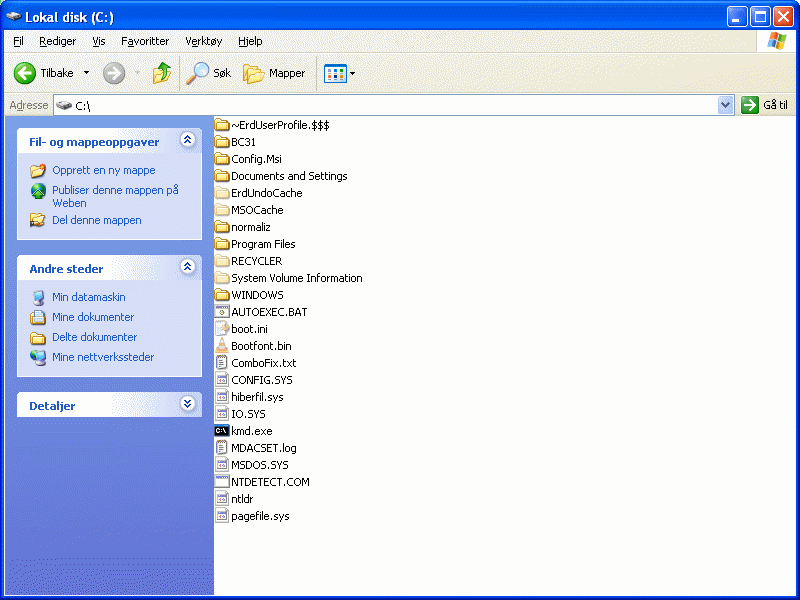
Task: Open the Tilbake history dropdown arrow
Action: point(86,73)
